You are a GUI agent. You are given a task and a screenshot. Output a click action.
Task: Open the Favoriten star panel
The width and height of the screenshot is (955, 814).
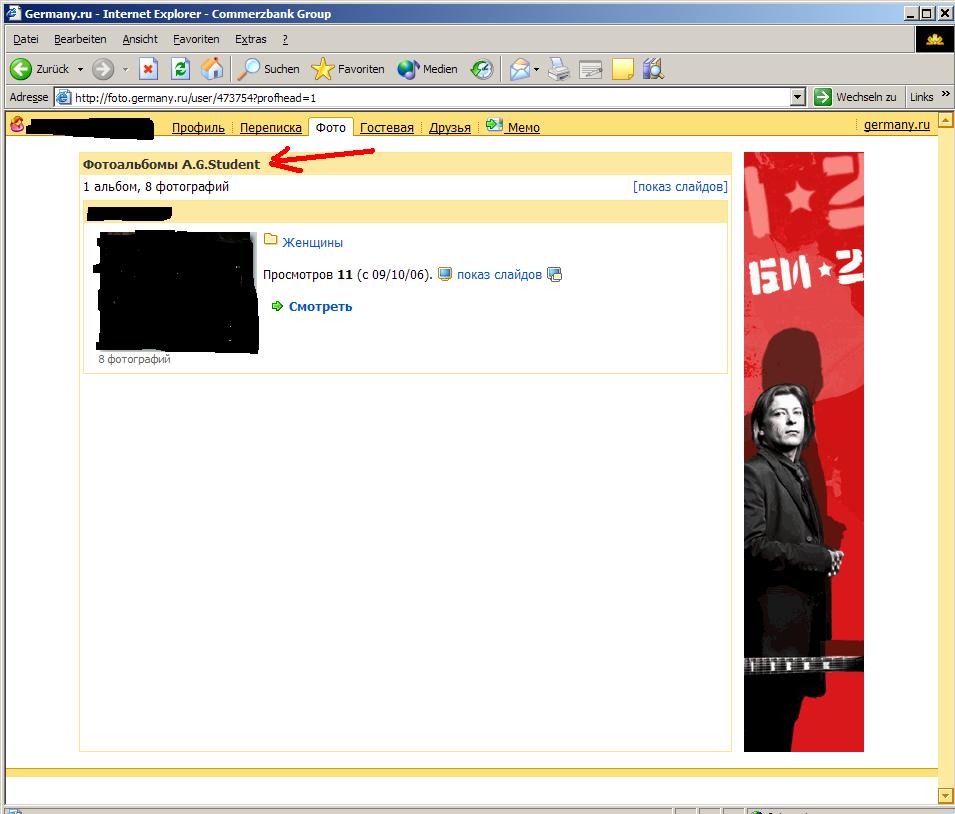click(348, 69)
